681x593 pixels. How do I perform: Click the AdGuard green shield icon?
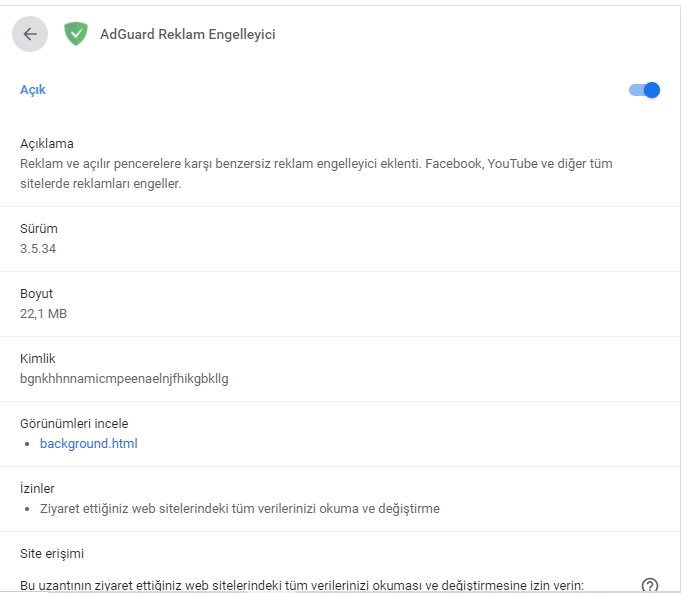click(x=76, y=34)
